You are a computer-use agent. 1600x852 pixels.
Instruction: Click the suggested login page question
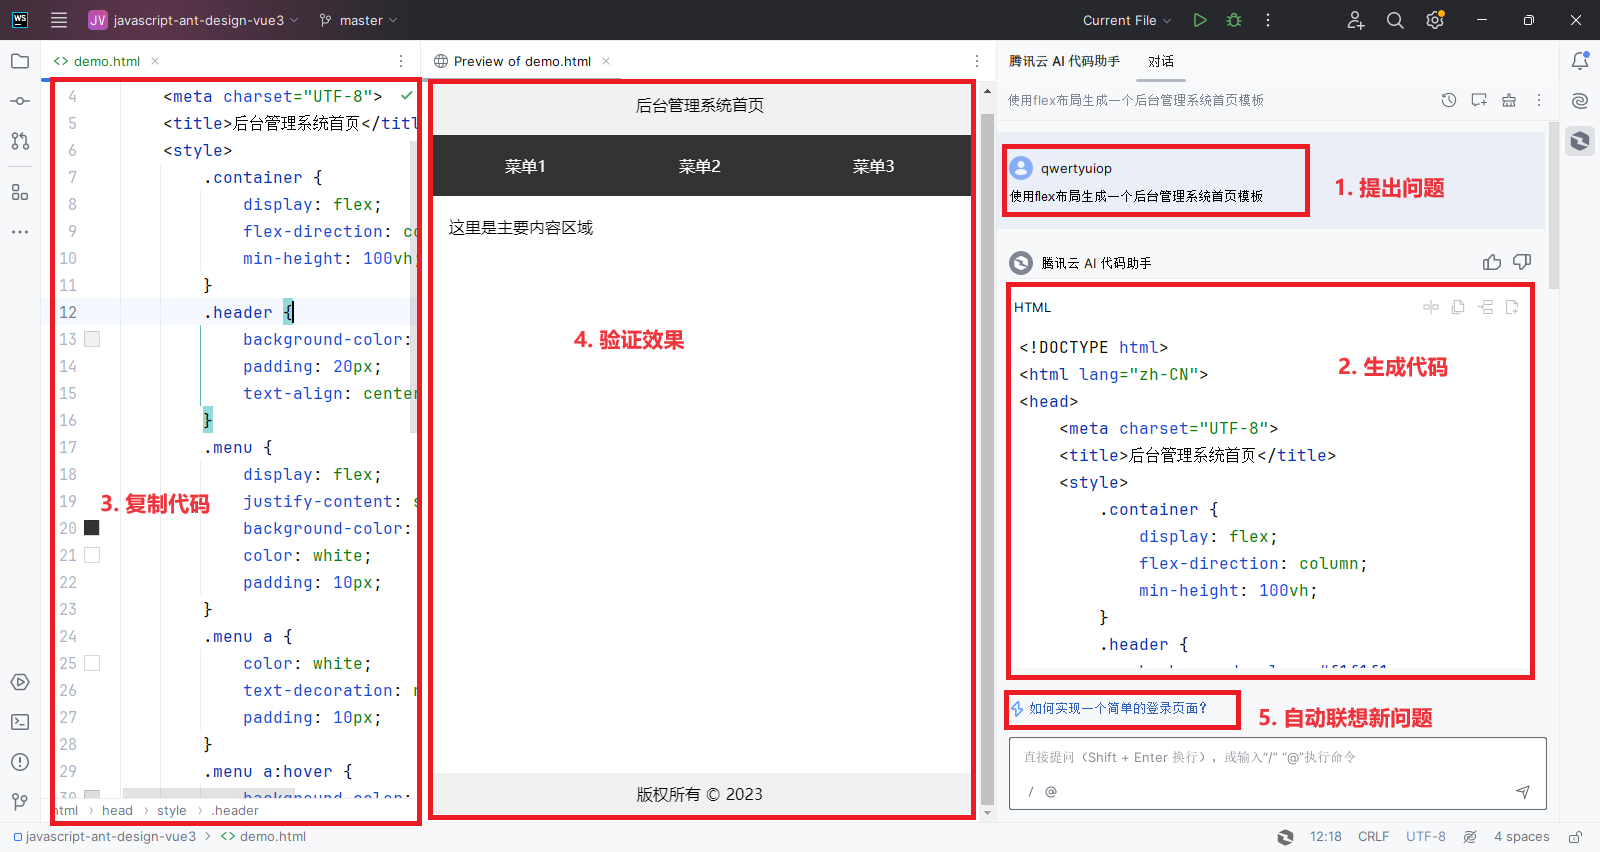click(1118, 708)
